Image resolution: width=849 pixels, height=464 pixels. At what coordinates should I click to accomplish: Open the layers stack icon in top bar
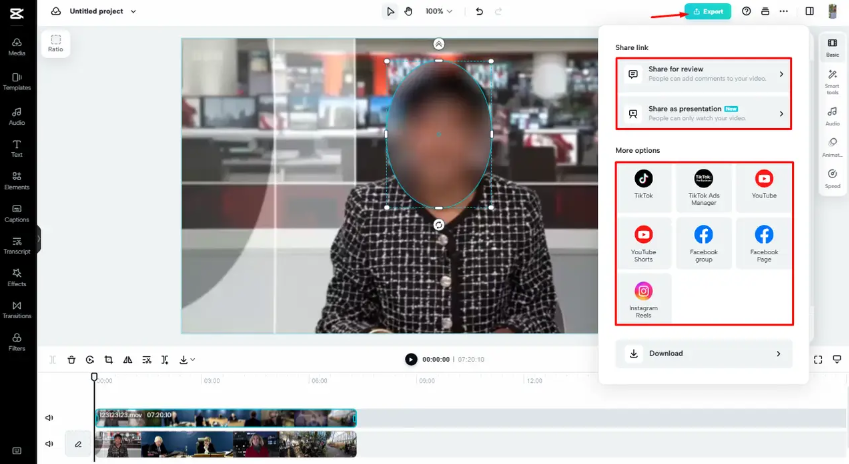(765, 11)
